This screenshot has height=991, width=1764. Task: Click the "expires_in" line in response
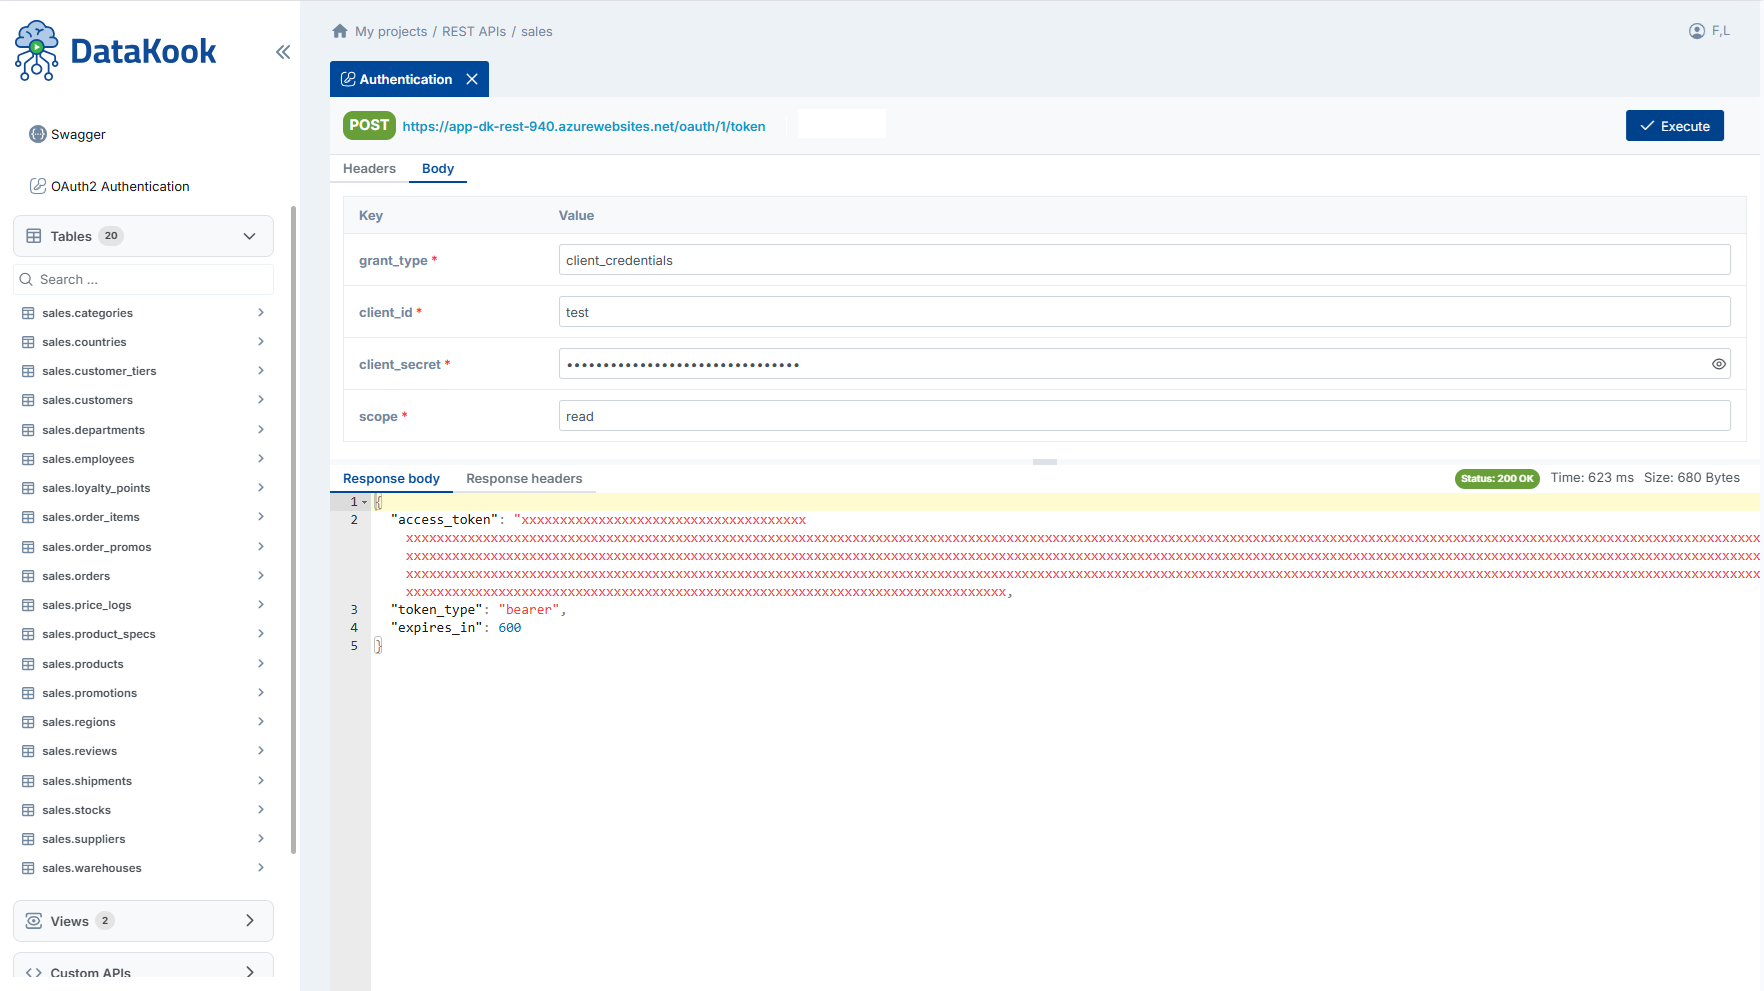456,628
